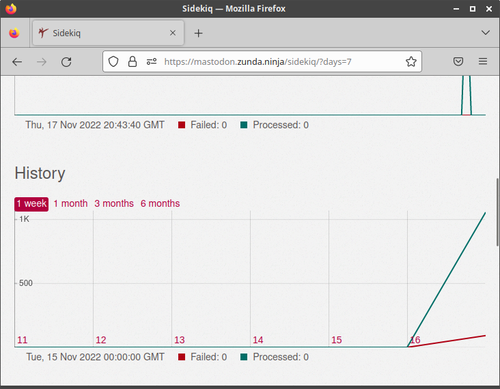Click the red Failed swatch in upper chart legend
Image resolution: width=500 pixels, height=389 pixels.
pyautogui.click(x=182, y=125)
